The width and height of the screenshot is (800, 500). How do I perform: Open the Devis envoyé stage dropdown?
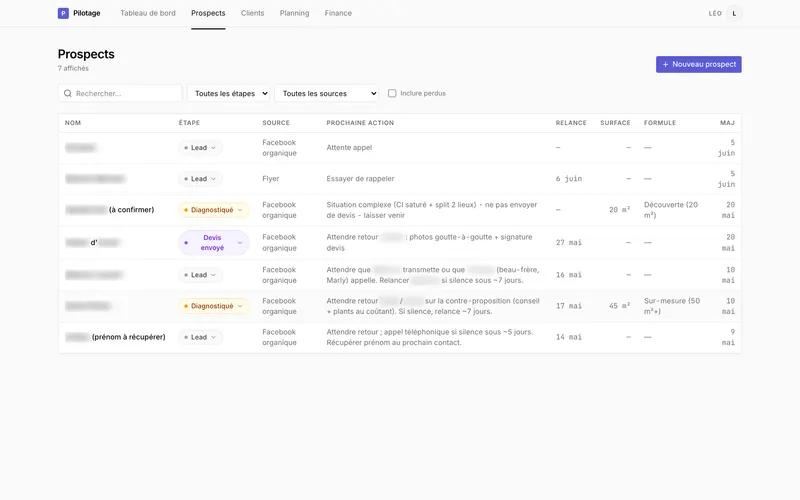click(214, 243)
